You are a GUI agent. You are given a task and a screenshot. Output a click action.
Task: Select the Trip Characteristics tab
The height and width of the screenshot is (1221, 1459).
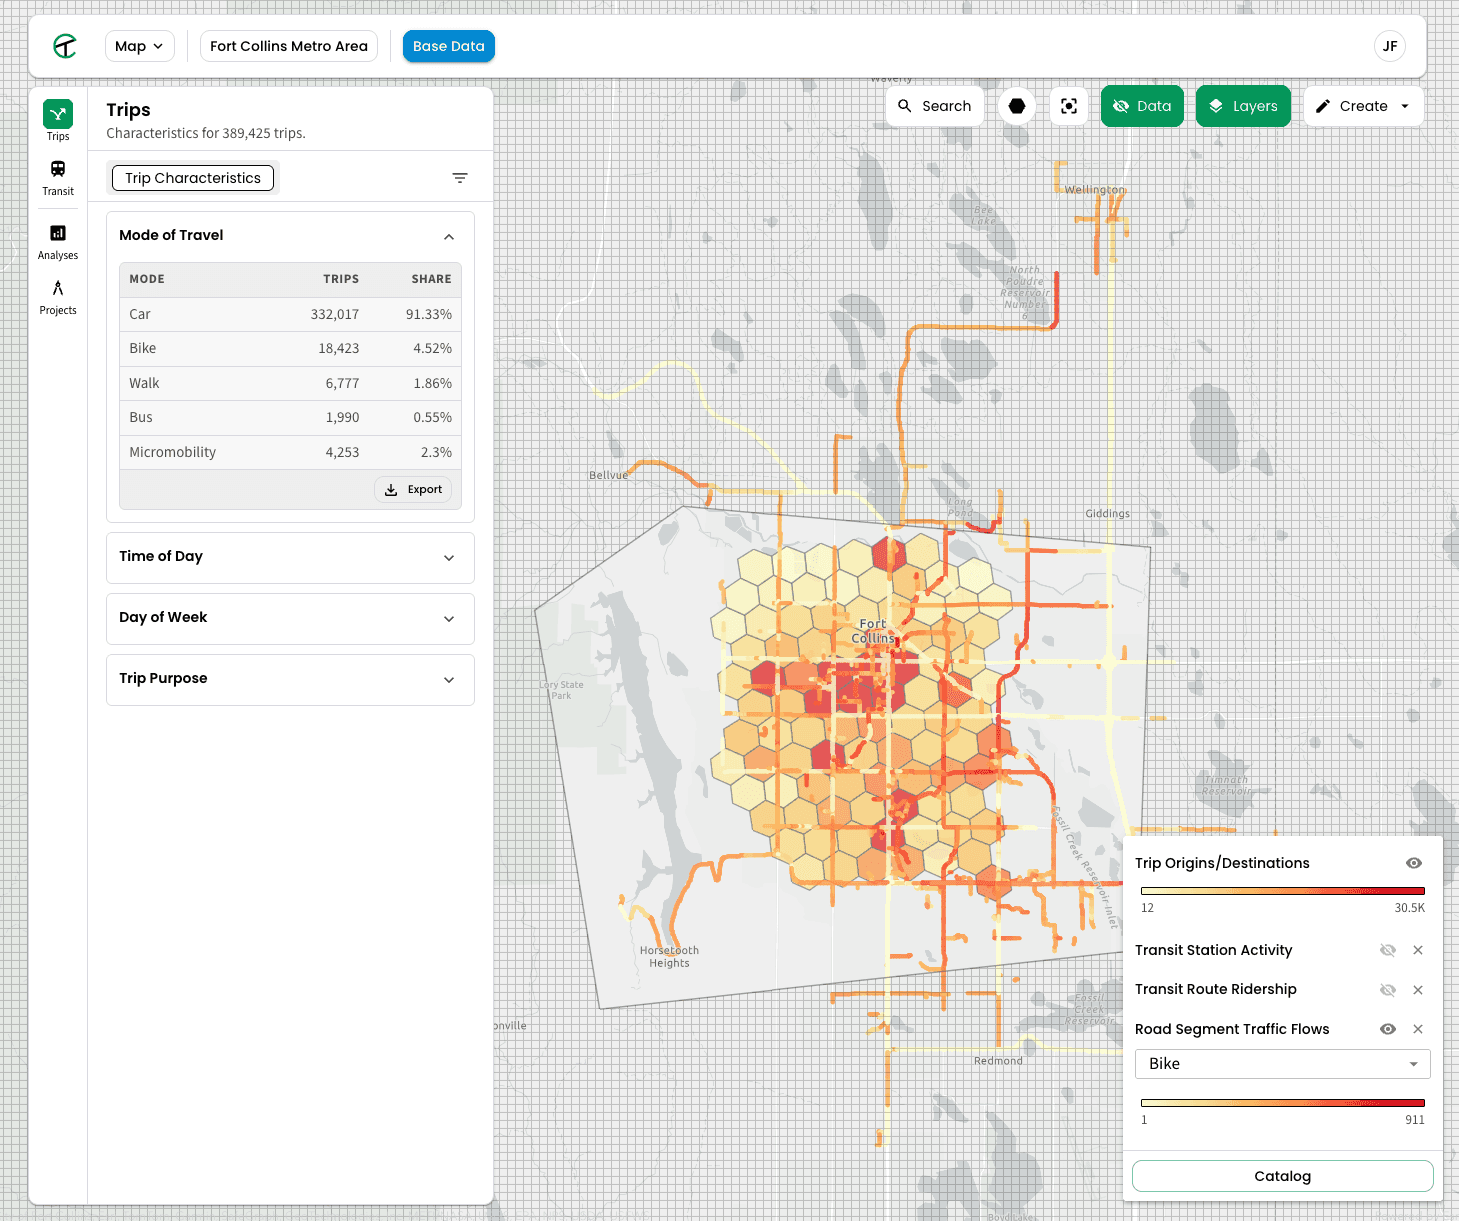[x=193, y=178]
